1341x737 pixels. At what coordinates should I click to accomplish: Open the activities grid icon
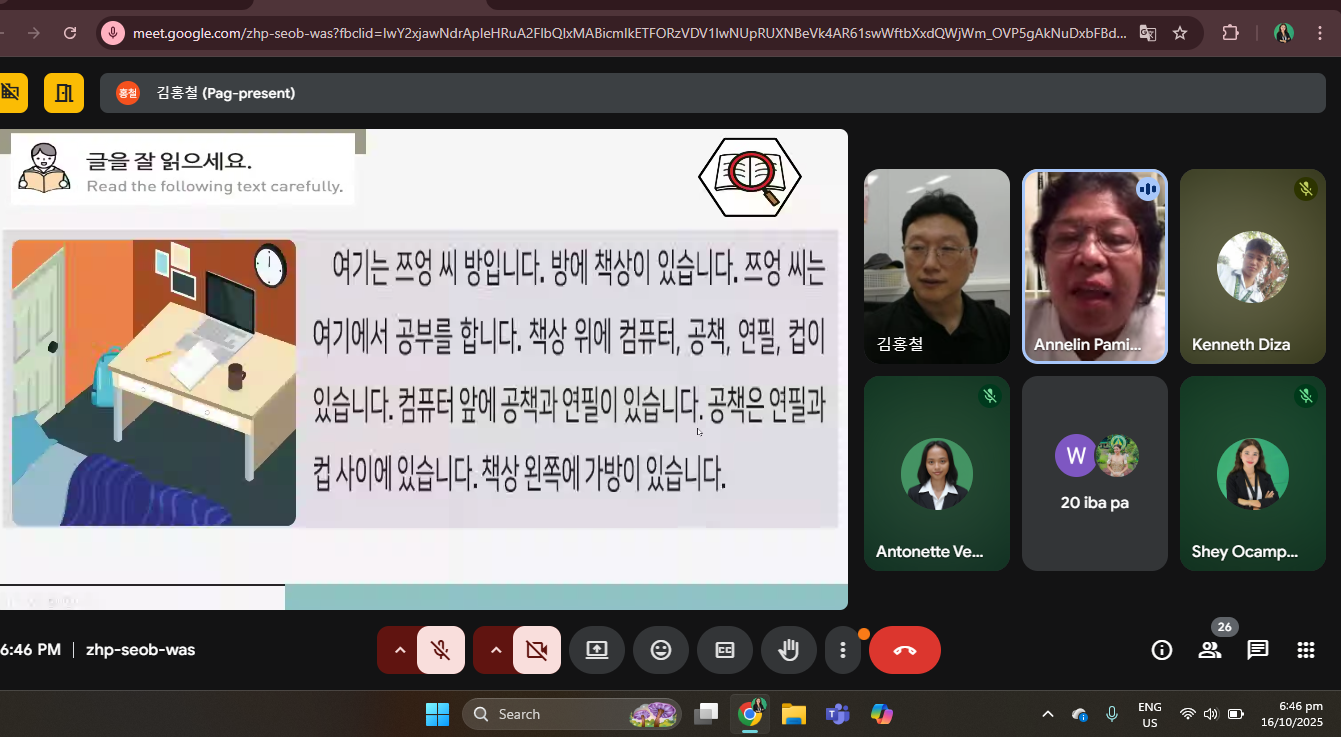1305,650
